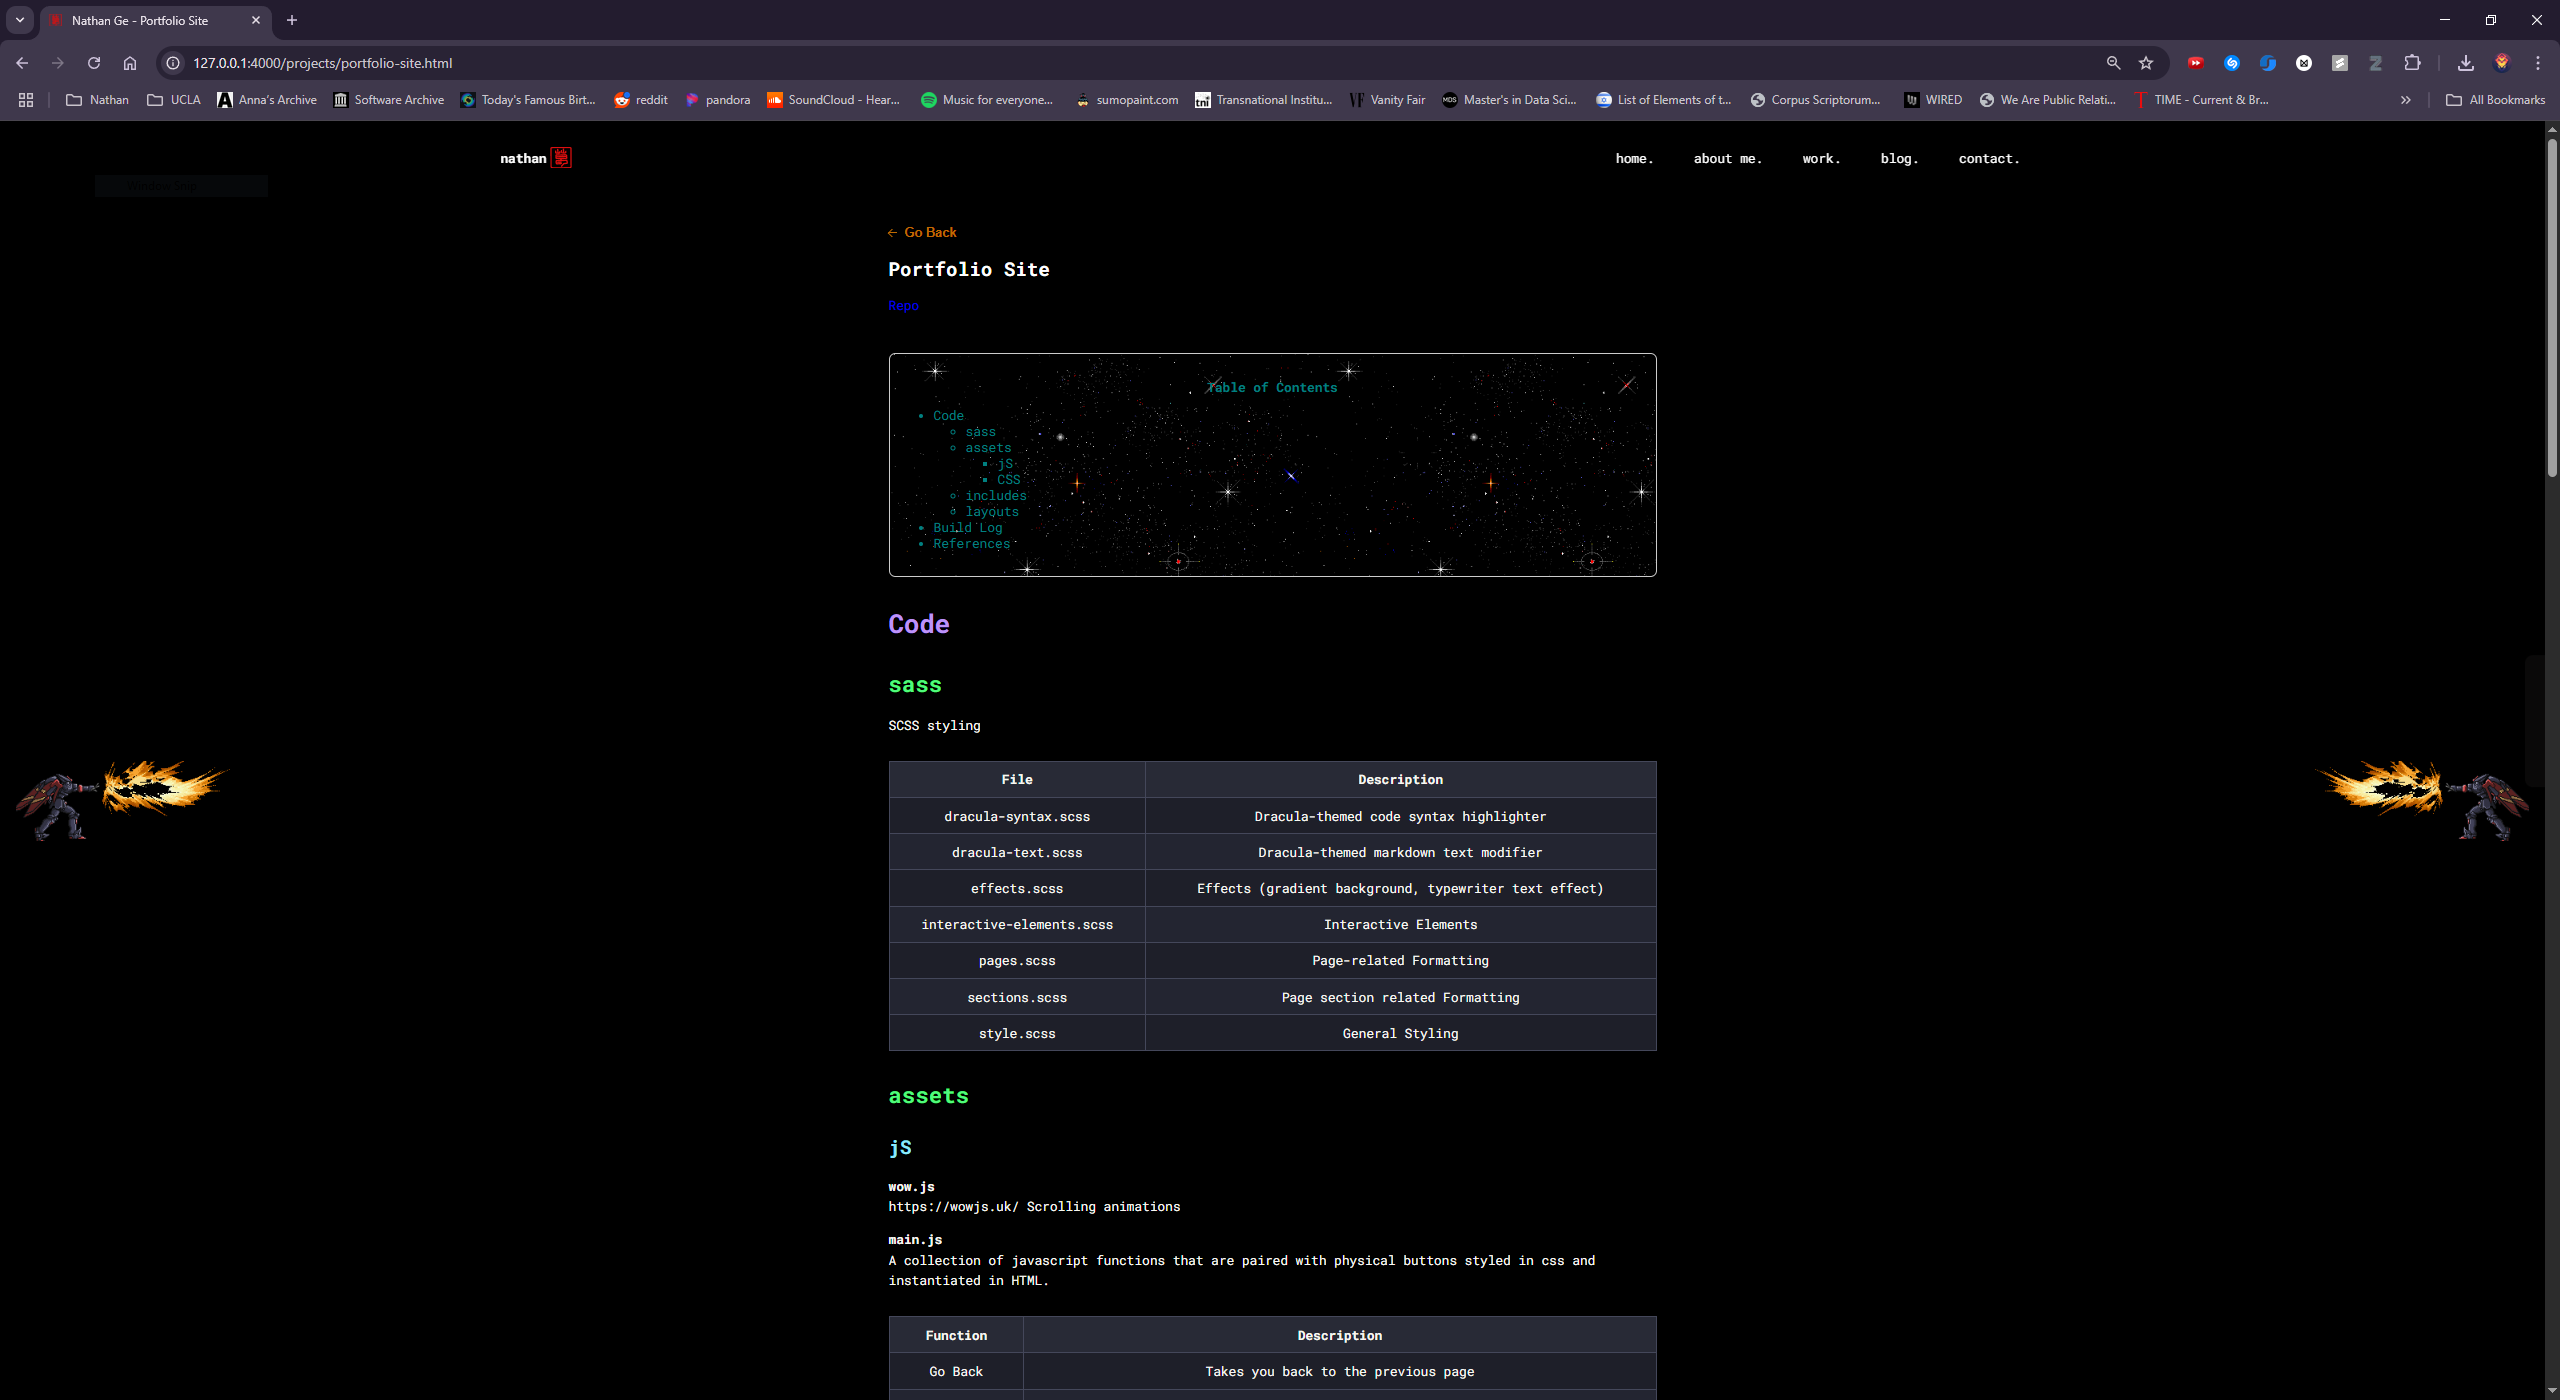Expand the tab search dropdown arrow
Image resolution: width=2560 pixels, height=1400 pixels.
(x=20, y=20)
